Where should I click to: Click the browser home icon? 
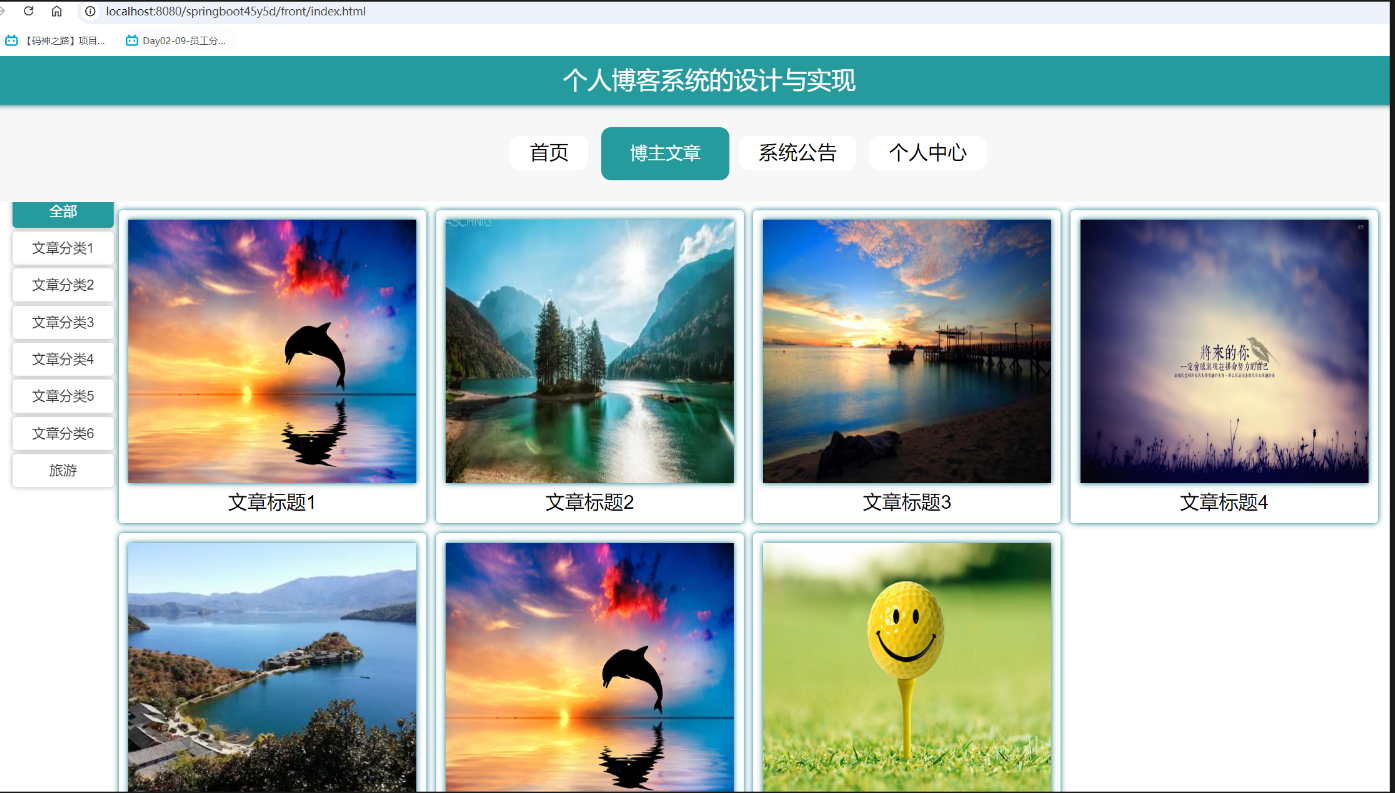[x=58, y=11]
